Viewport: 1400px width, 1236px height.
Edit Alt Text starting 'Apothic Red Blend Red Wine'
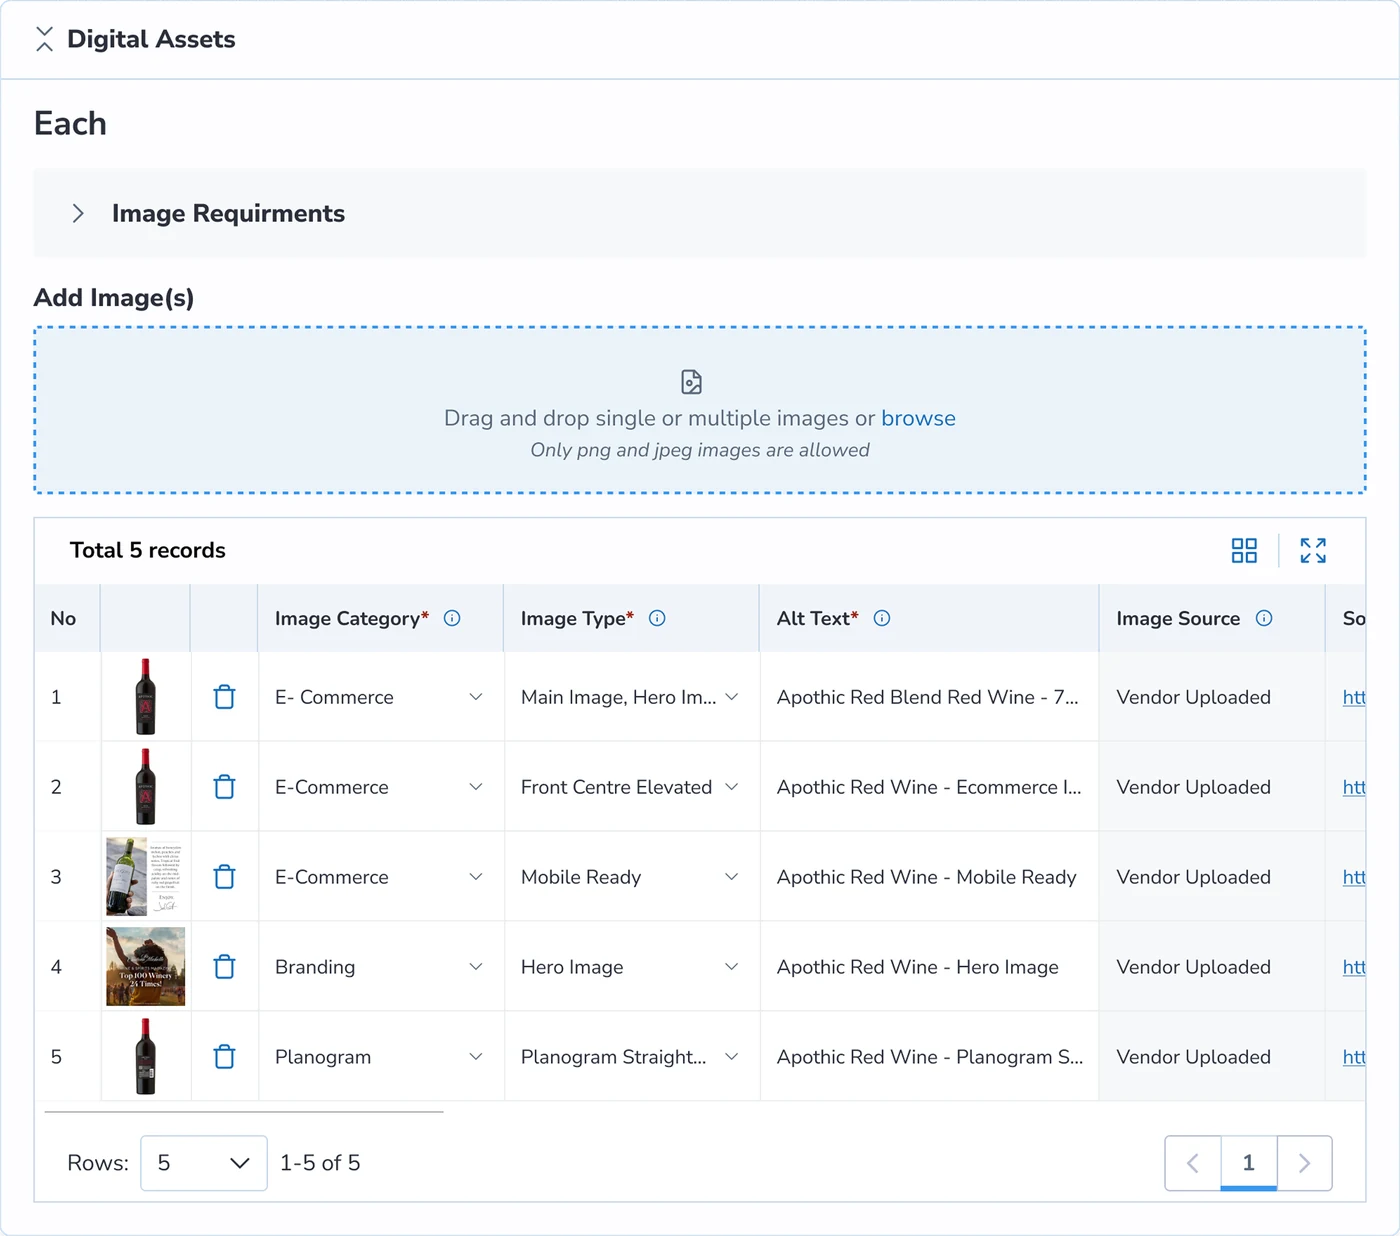[928, 697]
